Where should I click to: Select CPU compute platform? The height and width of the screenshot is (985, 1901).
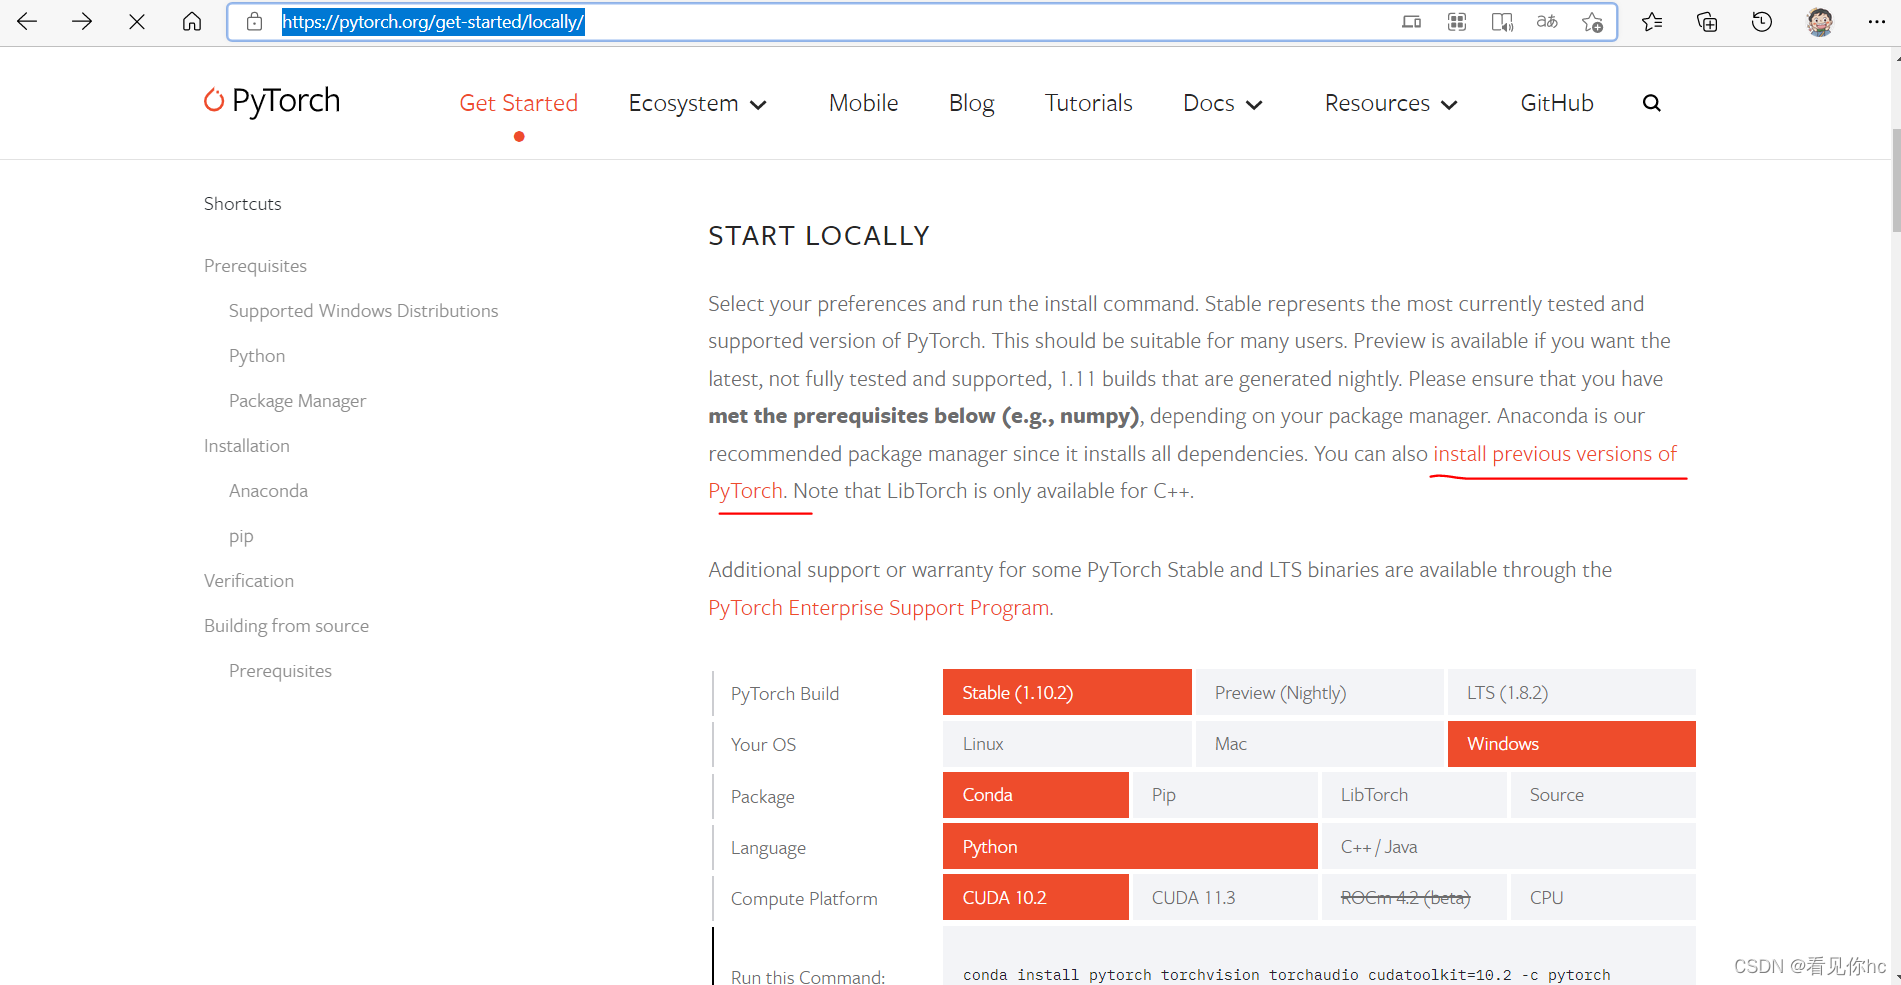coord(1603,897)
